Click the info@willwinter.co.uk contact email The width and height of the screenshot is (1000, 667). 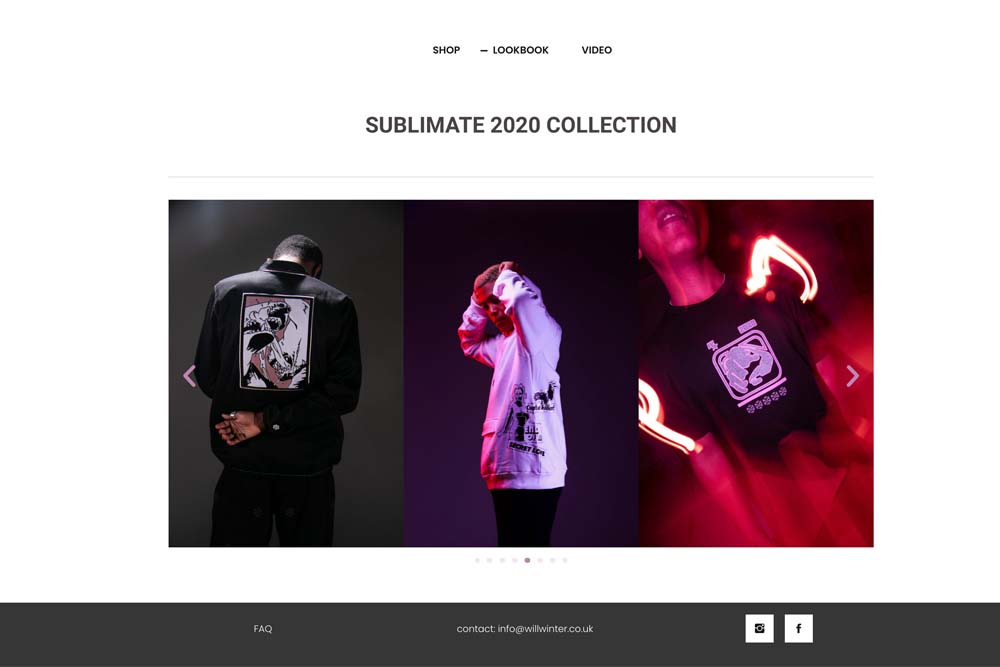pos(545,629)
